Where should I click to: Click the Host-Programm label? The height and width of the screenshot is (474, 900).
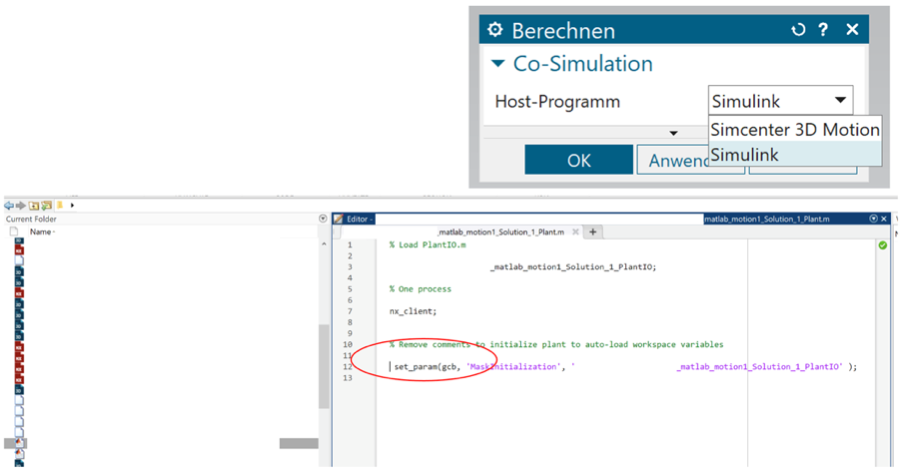coord(557,102)
